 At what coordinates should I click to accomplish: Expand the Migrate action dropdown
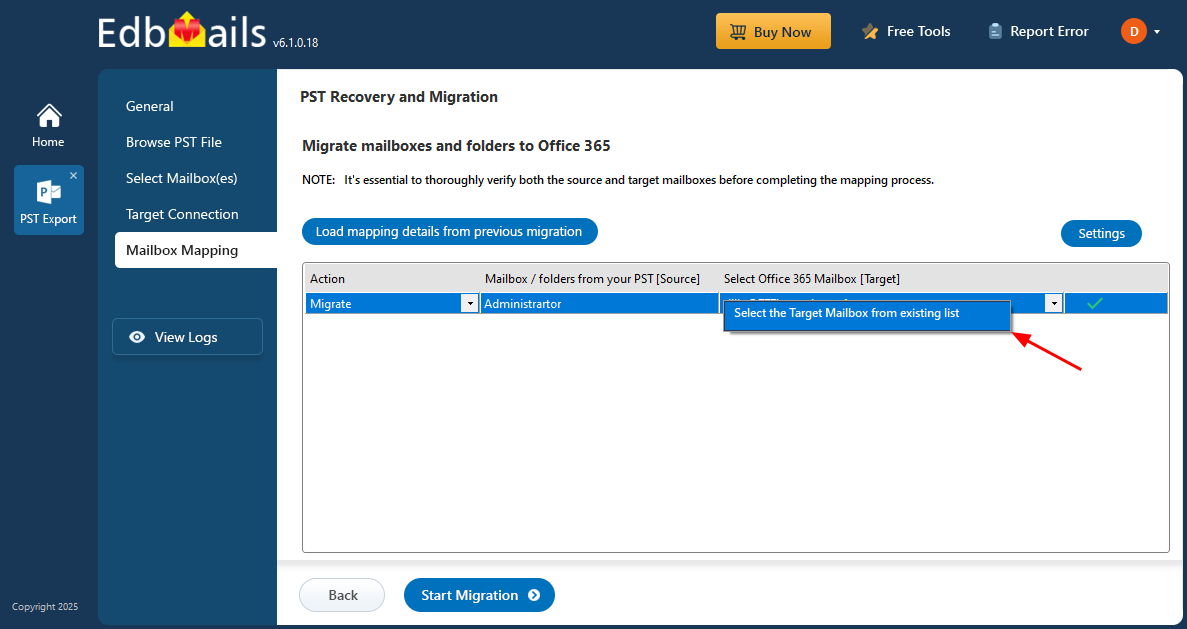[469, 304]
